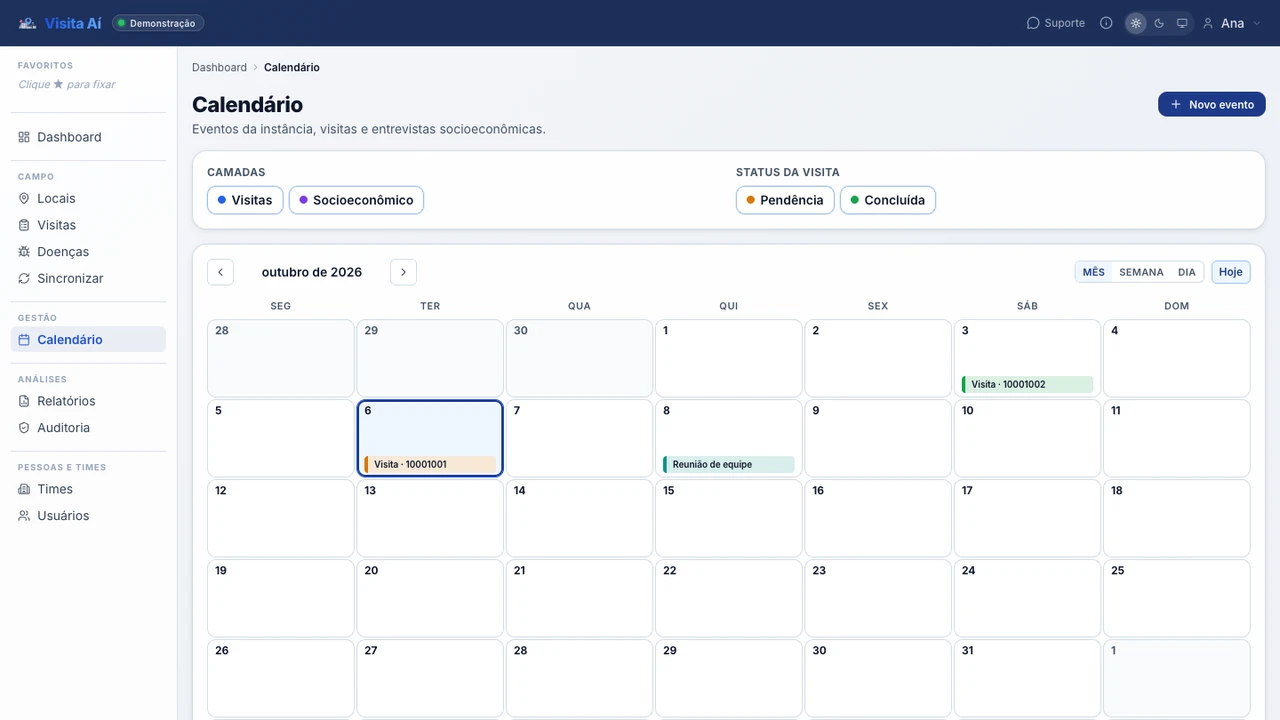Open the Reunião de equipe event
Image resolution: width=1280 pixels, height=720 pixels.
(x=729, y=464)
